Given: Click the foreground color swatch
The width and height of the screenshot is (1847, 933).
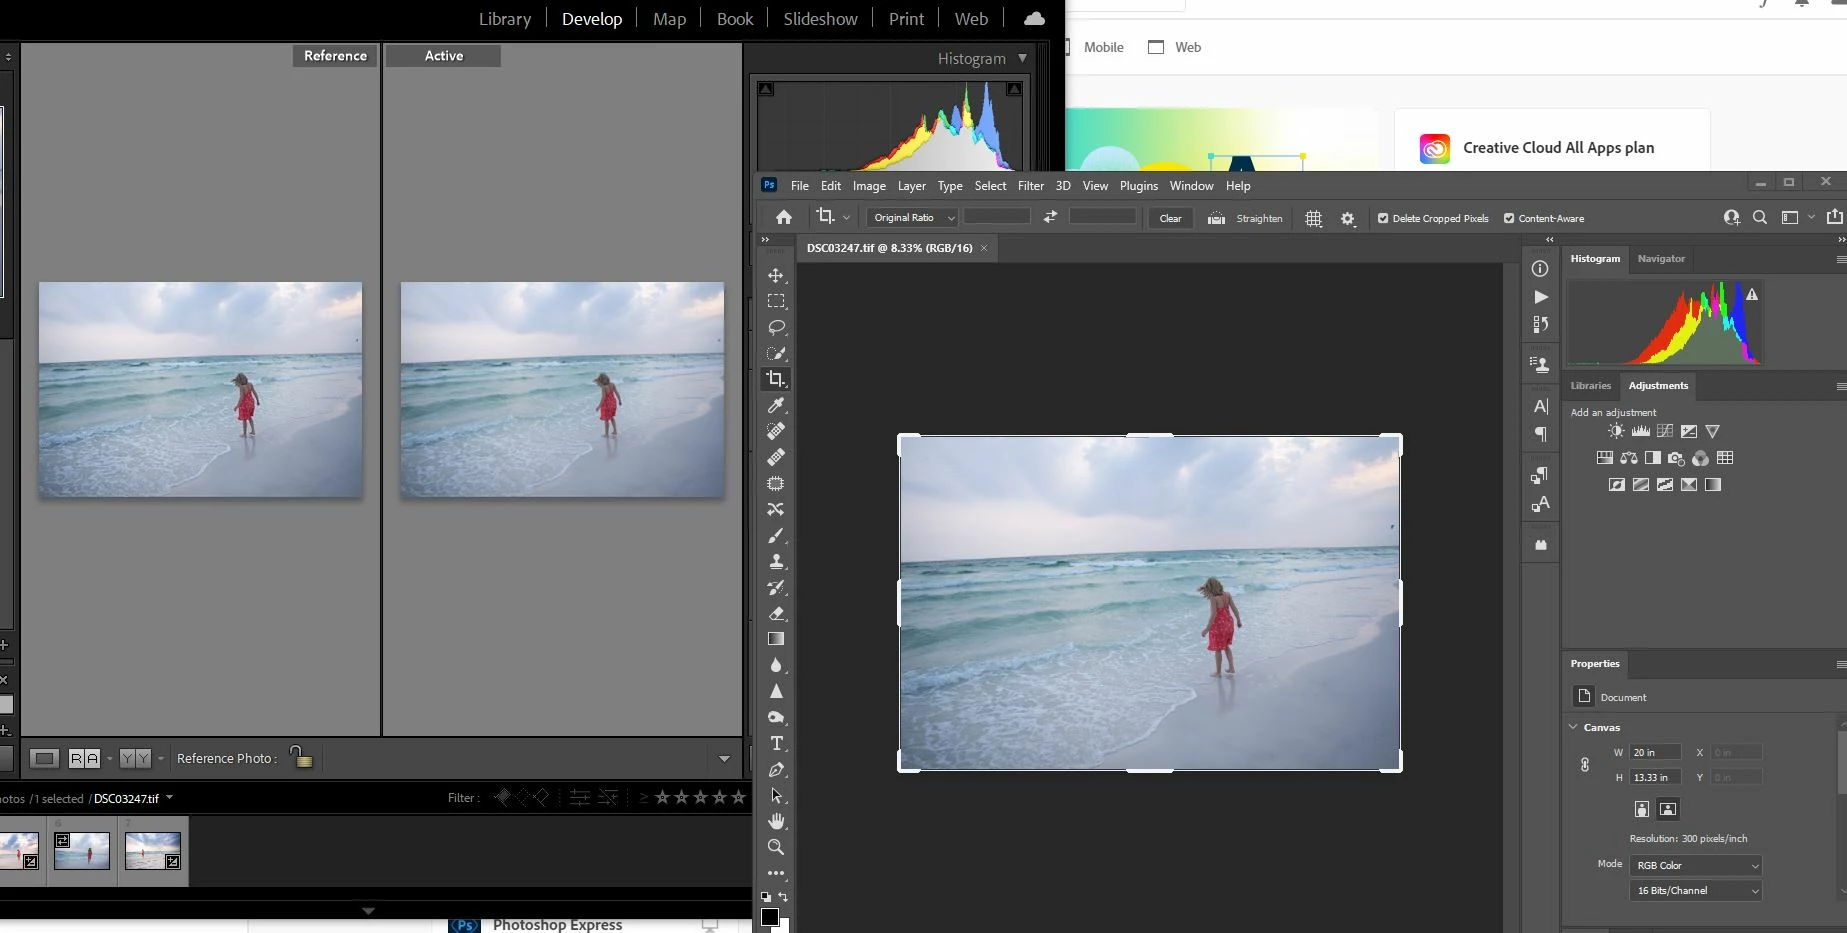Looking at the screenshot, I should point(769,918).
